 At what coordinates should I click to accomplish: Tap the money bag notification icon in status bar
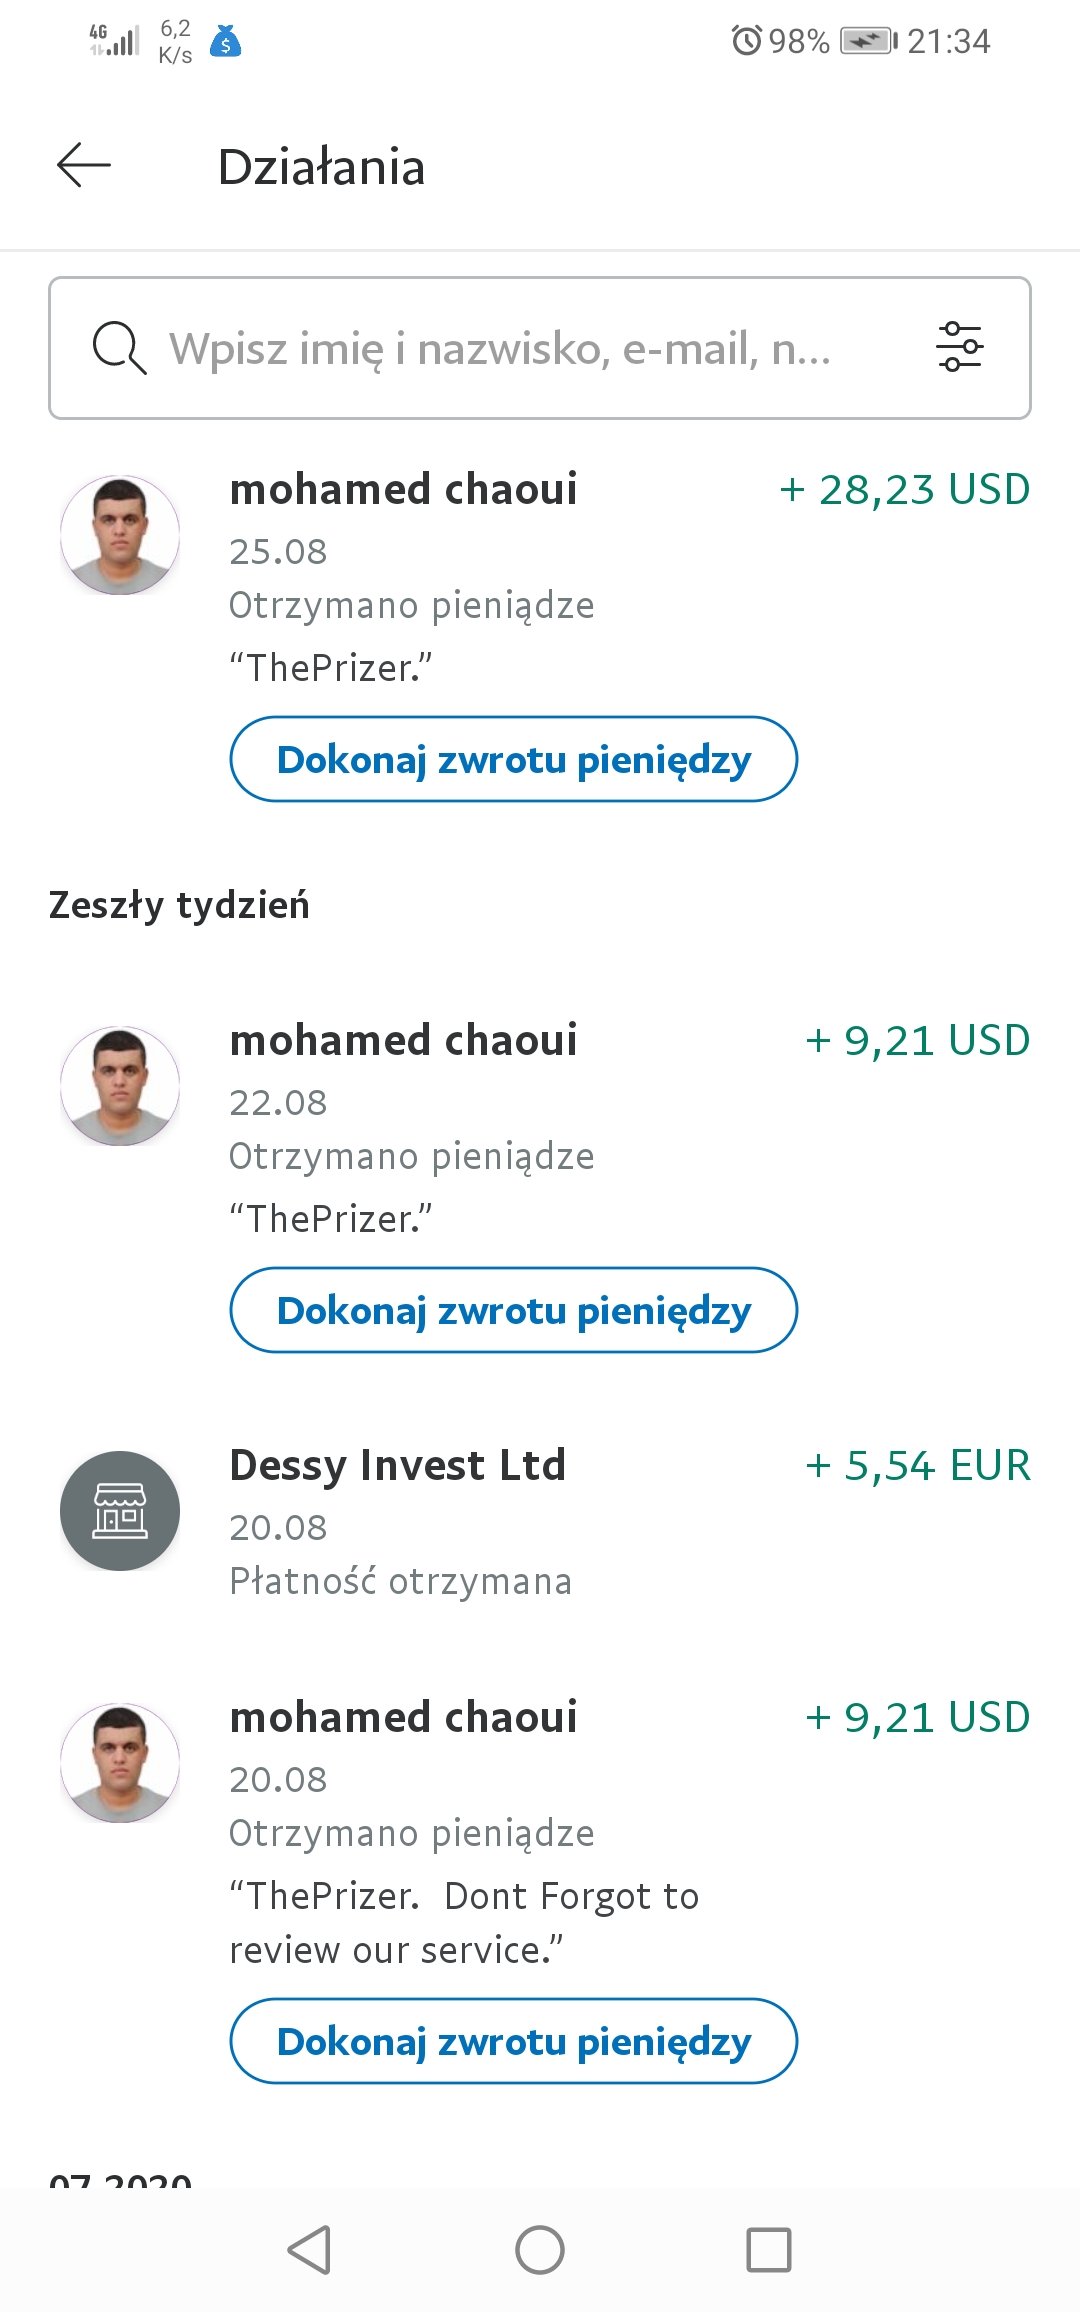[226, 41]
